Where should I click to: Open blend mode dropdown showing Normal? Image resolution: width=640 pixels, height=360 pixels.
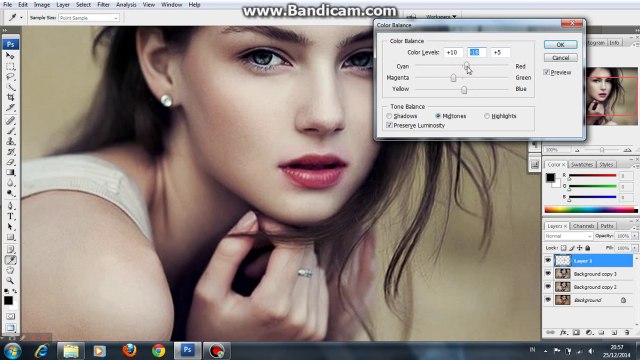[x=568, y=236]
